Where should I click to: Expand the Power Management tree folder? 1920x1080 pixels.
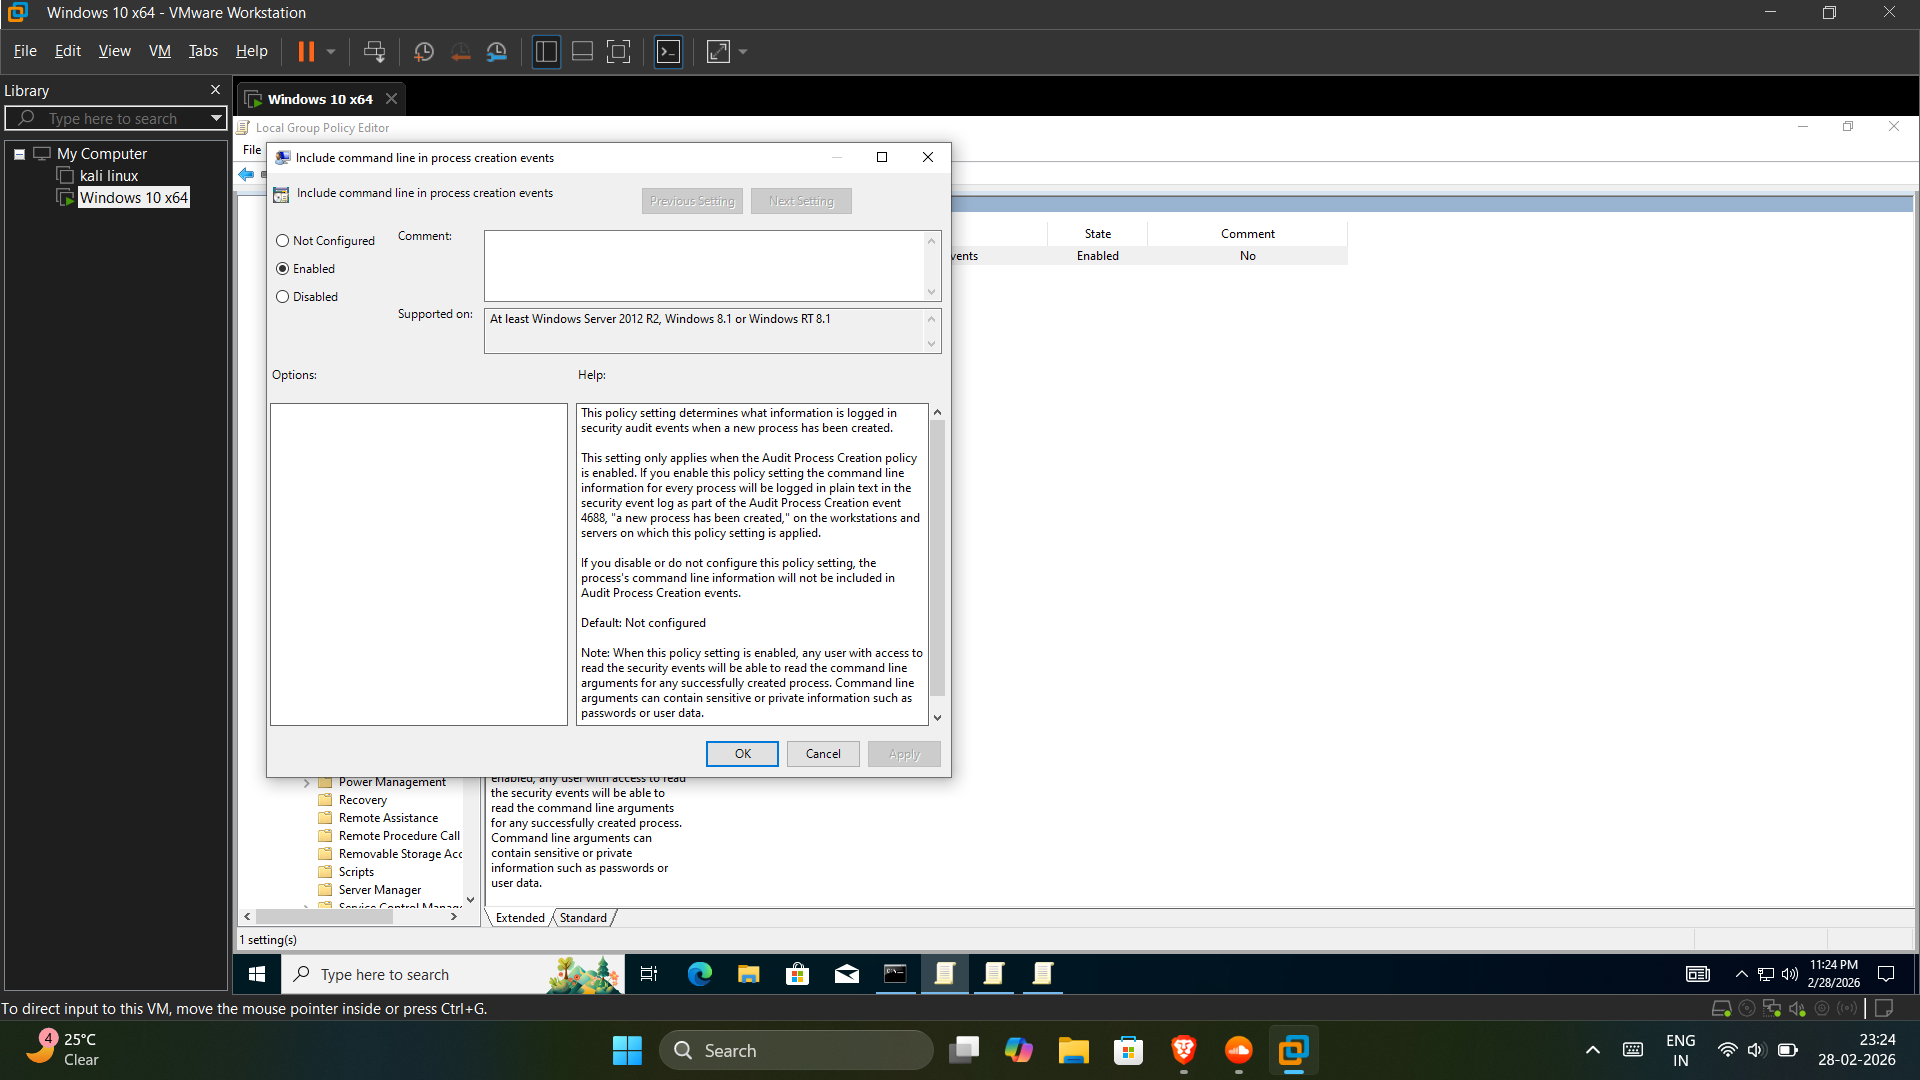tap(307, 783)
